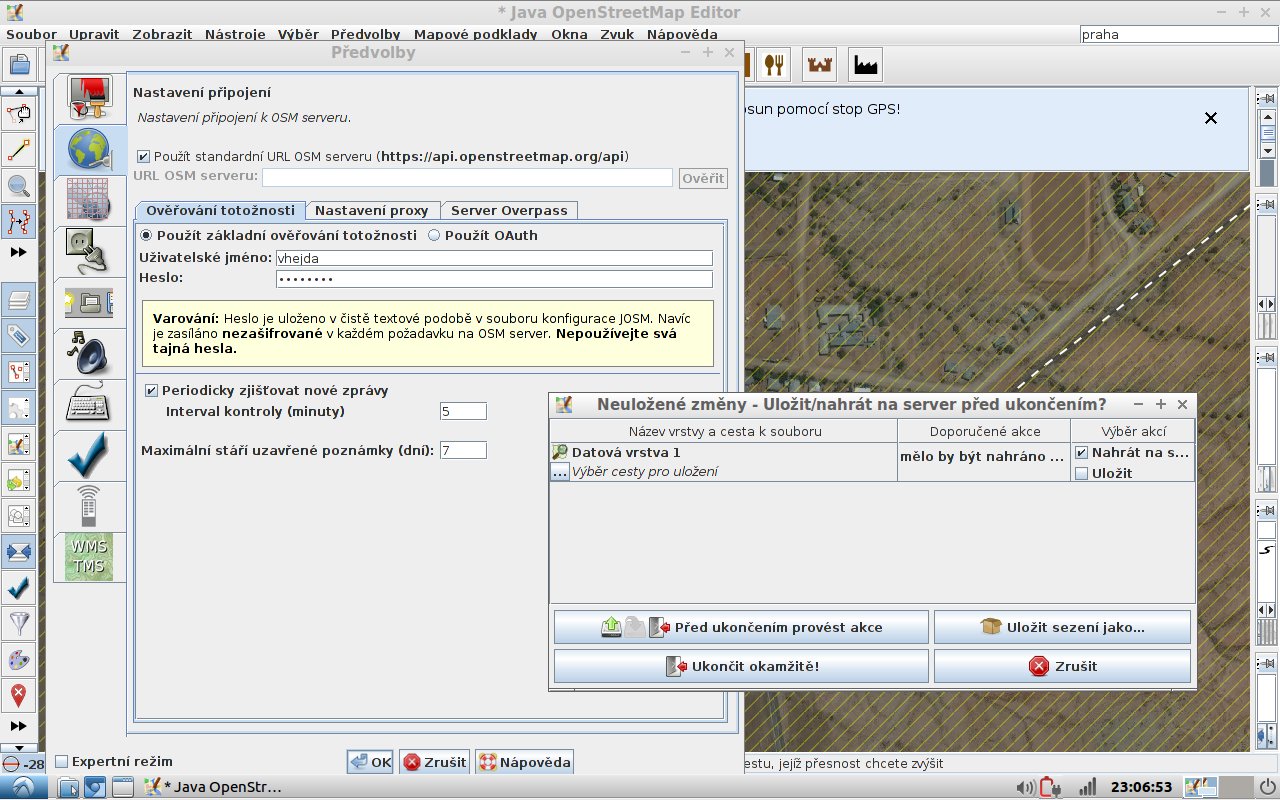Switch to the Ověřování totožnosti tab

[219, 210]
